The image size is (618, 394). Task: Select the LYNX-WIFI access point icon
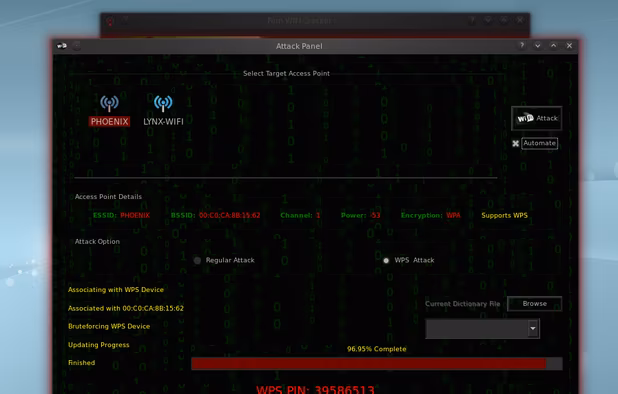(x=163, y=103)
